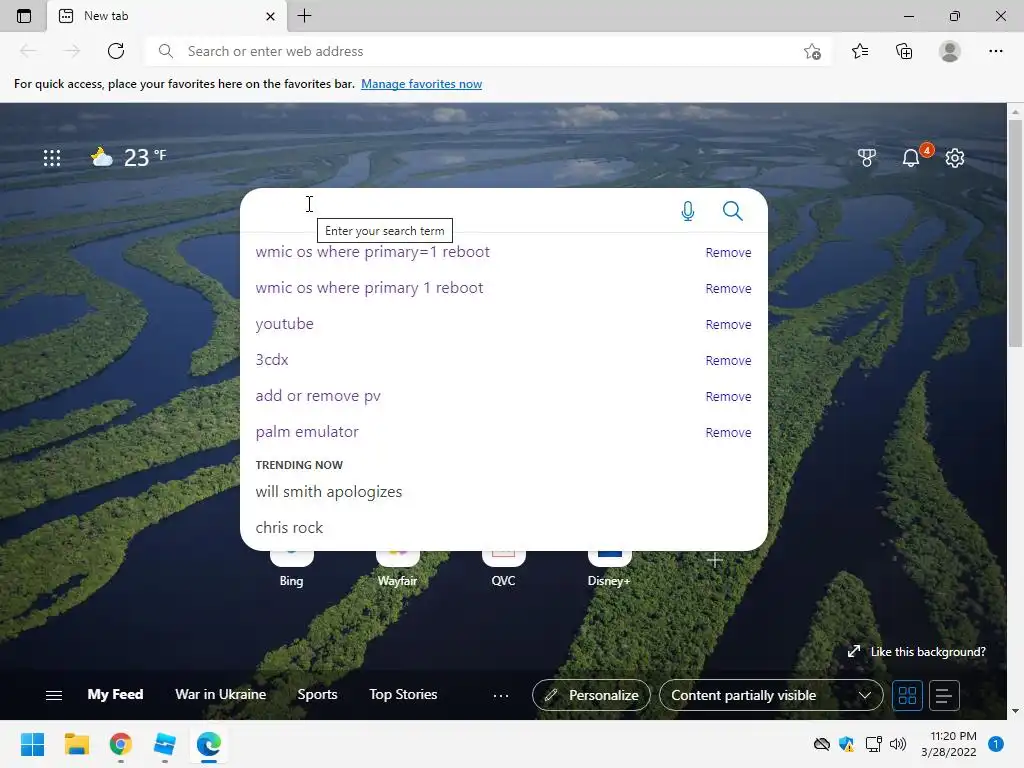Viewport: 1024px width, 768px height.
Task: Remove the 3cdx history entry
Action: [728, 360]
